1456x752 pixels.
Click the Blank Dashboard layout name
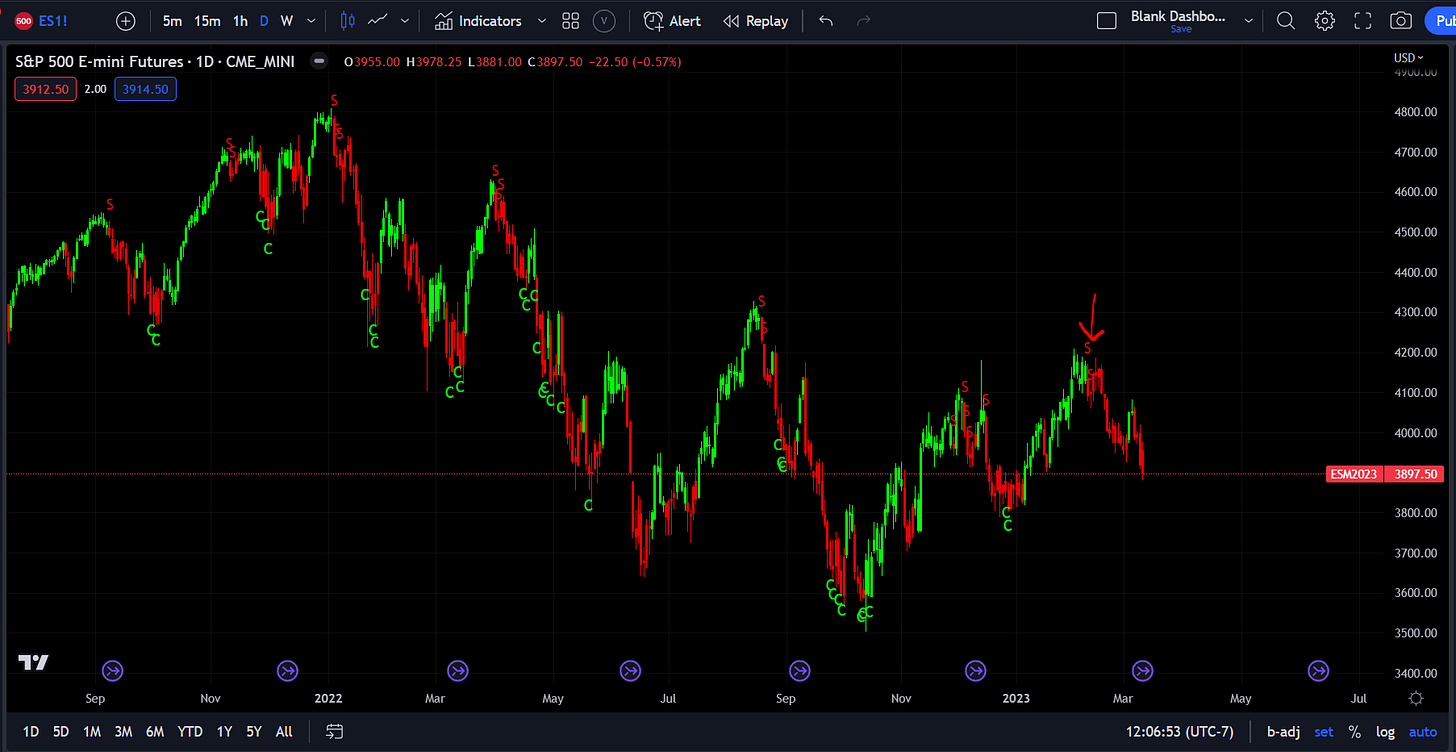(1179, 16)
